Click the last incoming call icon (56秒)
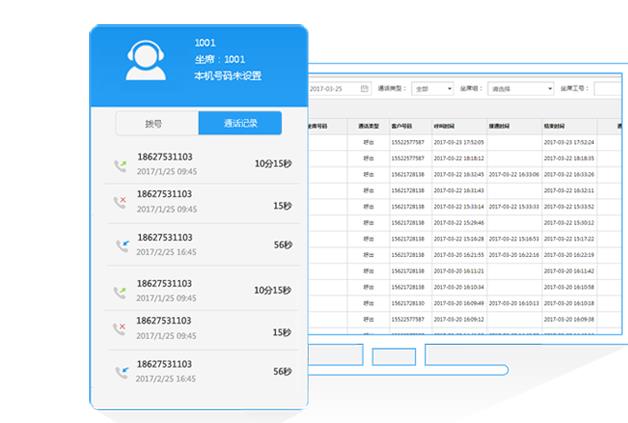Viewport: 628px width, 423px height. point(121,372)
